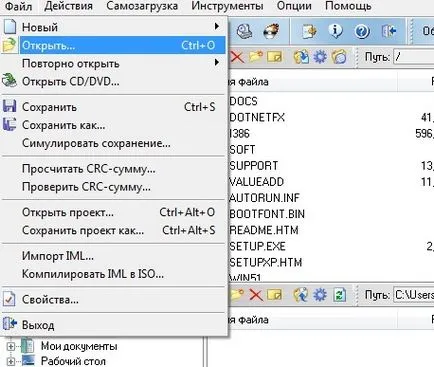Open the Файл menu
This screenshot has width=434, height=367.
19,6
